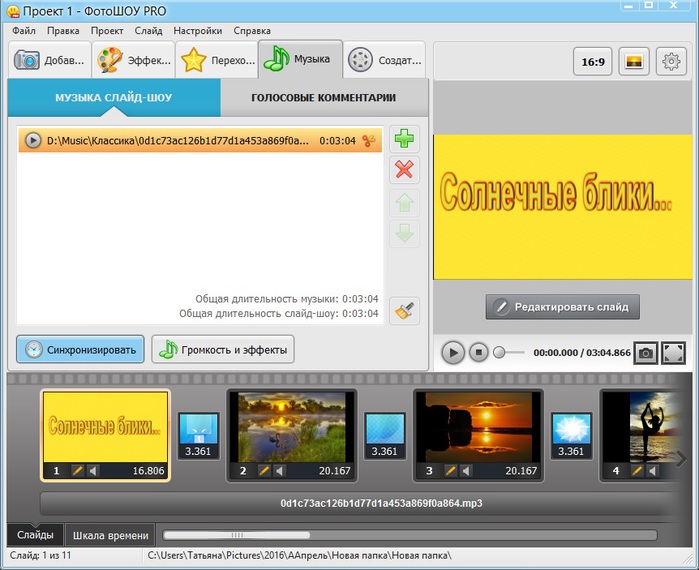Select the Музыка tab
The width and height of the screenshot is (699, 570).
click(300, 59)
